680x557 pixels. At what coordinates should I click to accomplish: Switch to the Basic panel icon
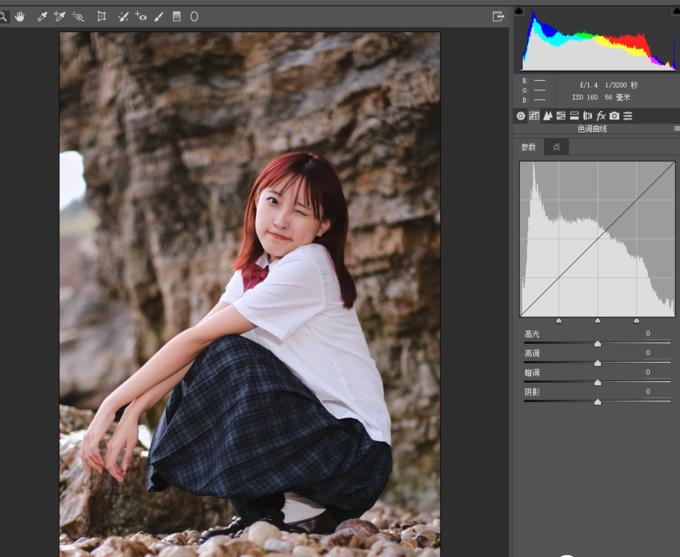521,116
